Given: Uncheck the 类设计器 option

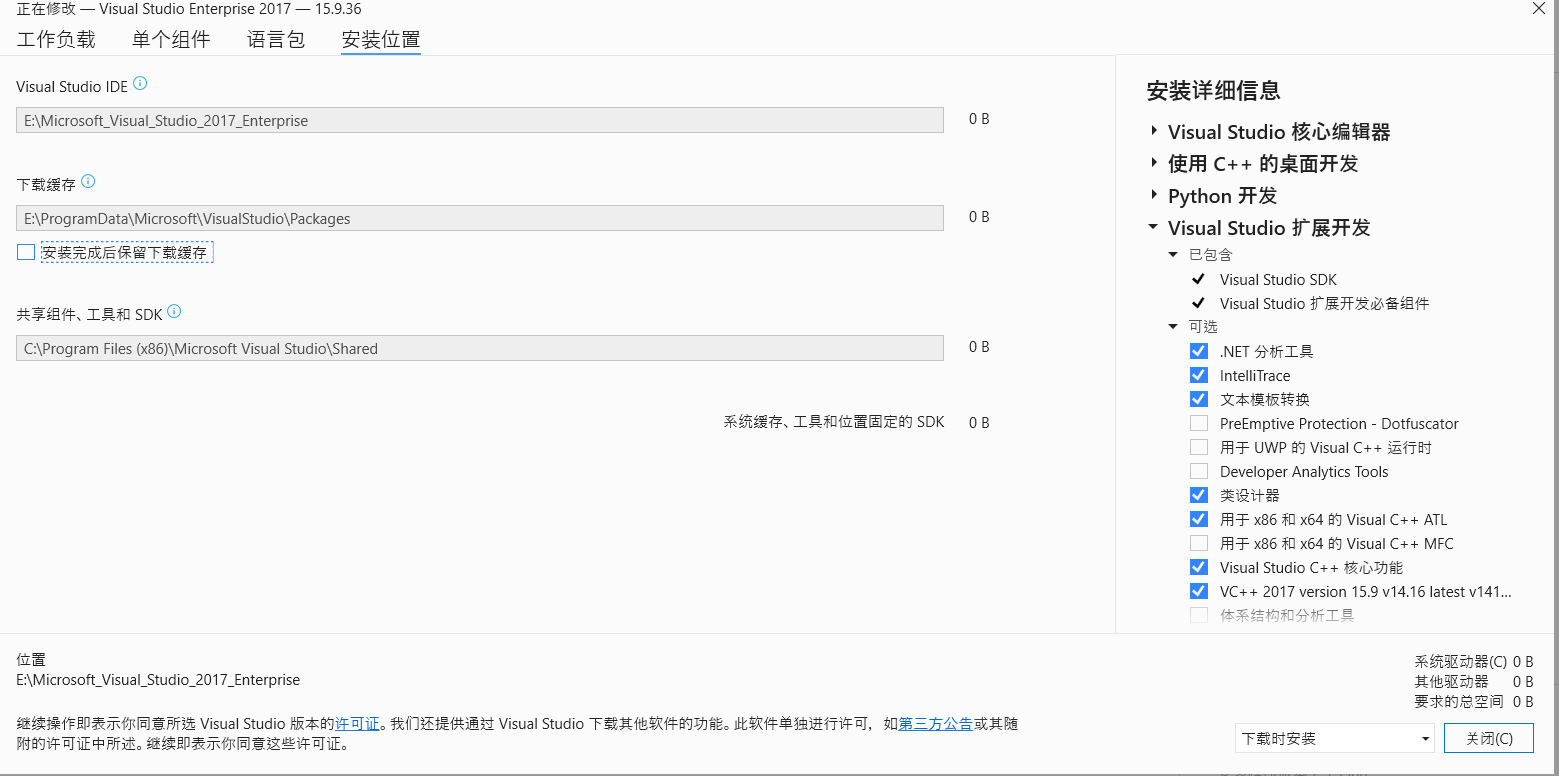Looking at the screenshot, I should coord(1199,495).
